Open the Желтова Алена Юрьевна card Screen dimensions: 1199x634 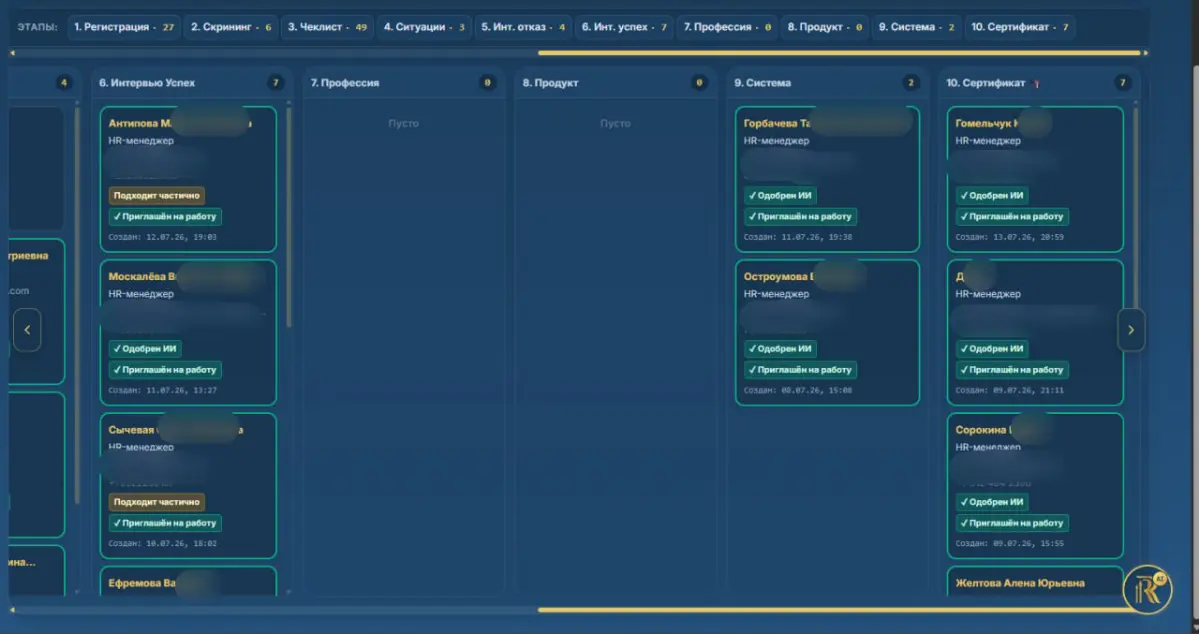point(1035,581)
